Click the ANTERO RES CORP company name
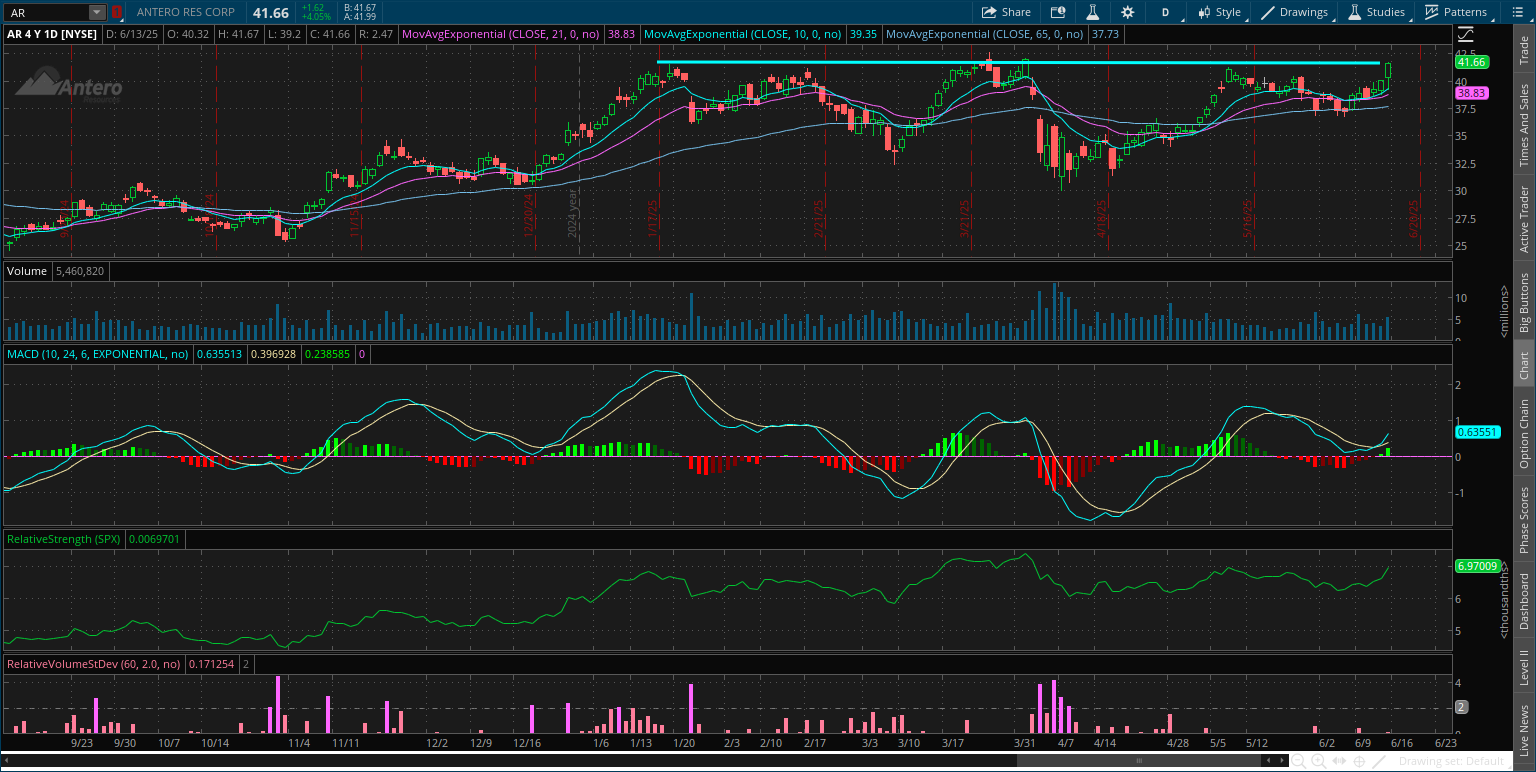Screen dimensions: 1536x772 187,12
